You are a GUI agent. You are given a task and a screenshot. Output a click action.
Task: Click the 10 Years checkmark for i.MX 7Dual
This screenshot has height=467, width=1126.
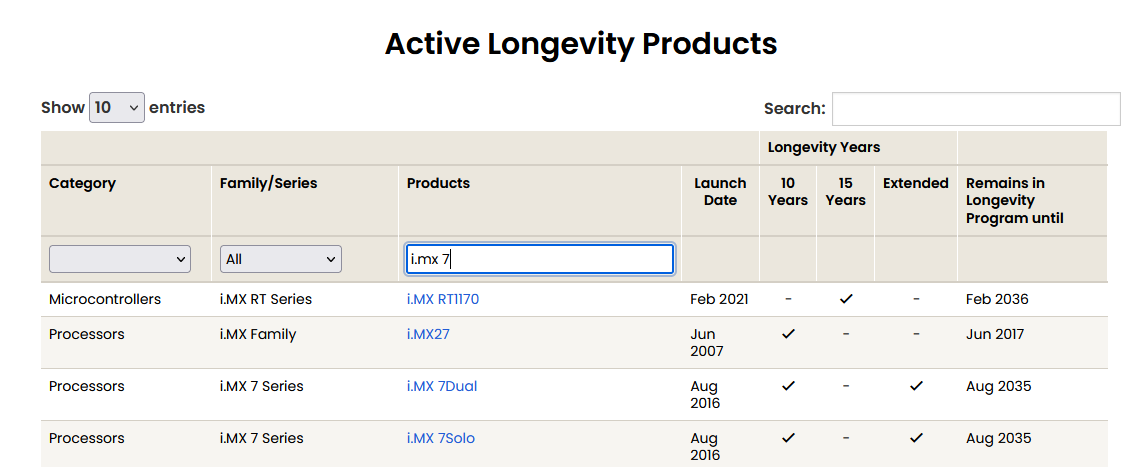click(788, 387)
